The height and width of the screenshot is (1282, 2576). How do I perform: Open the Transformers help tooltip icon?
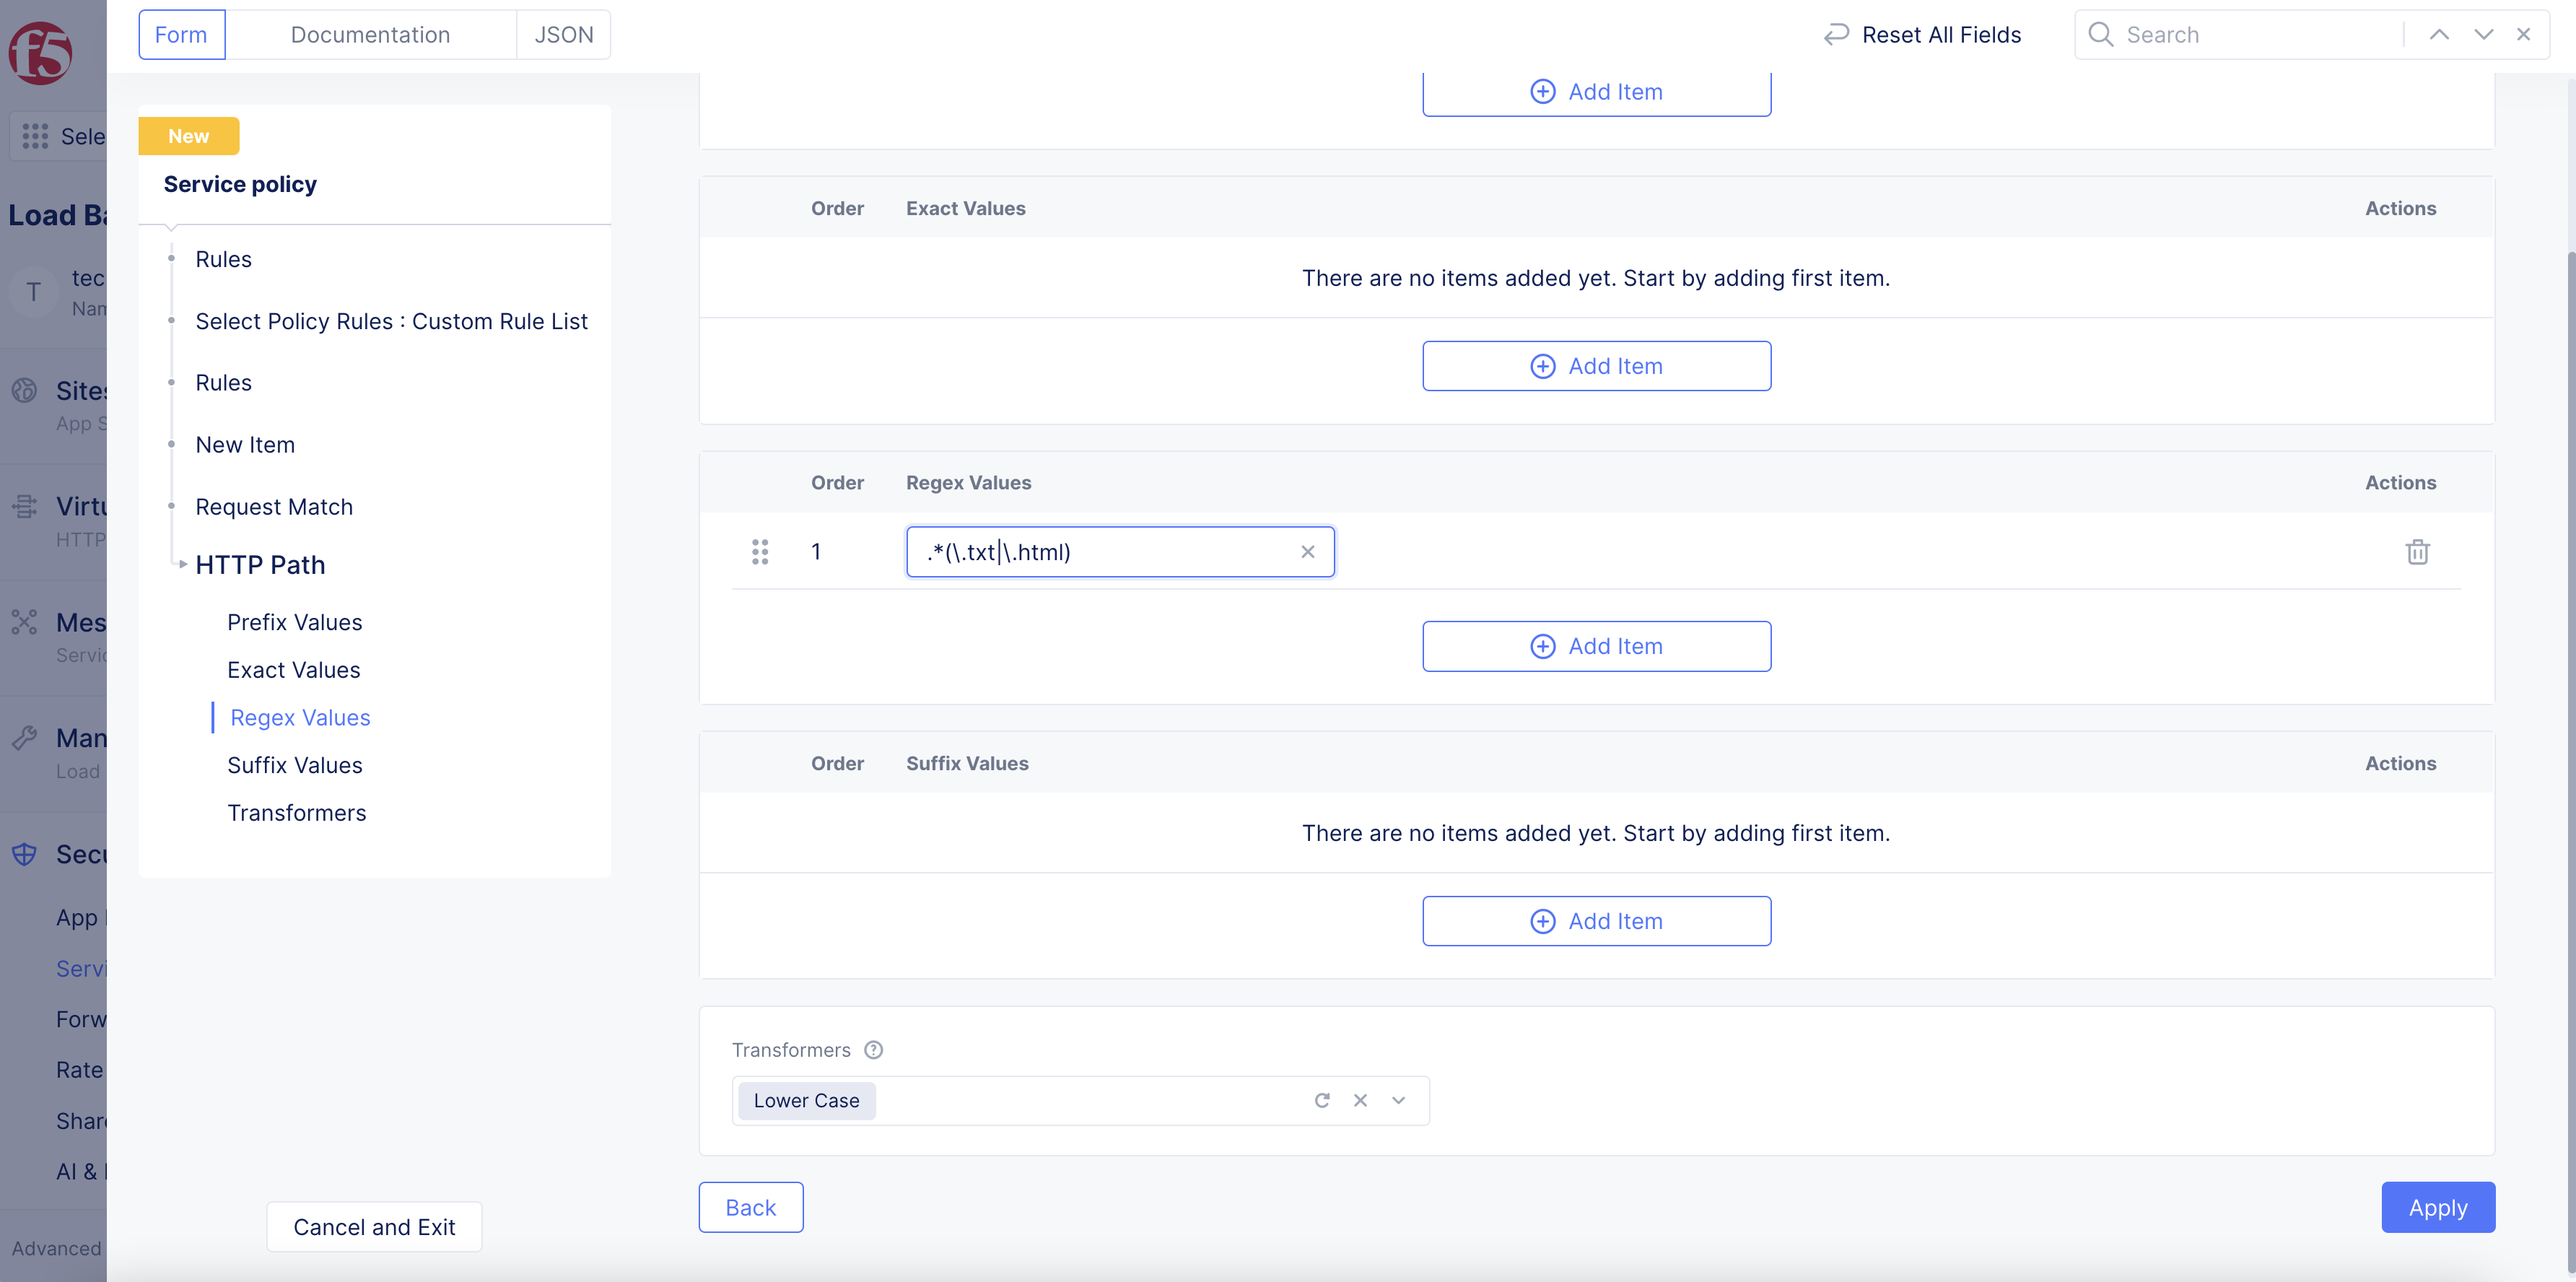873,1050
